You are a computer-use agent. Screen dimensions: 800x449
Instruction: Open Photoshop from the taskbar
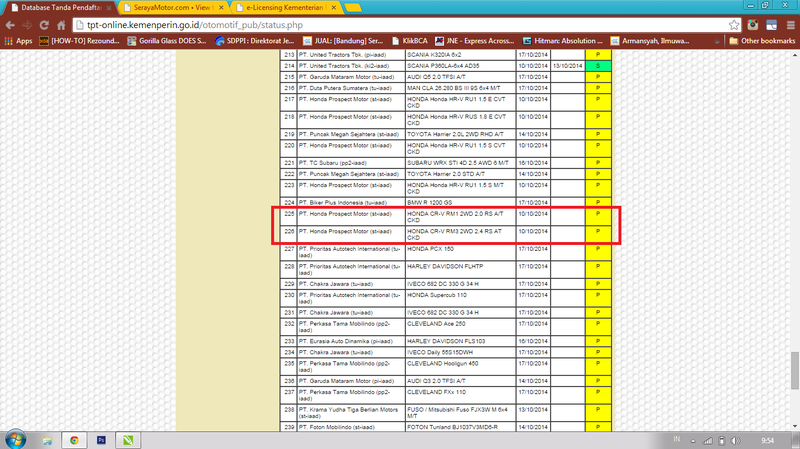101,440
